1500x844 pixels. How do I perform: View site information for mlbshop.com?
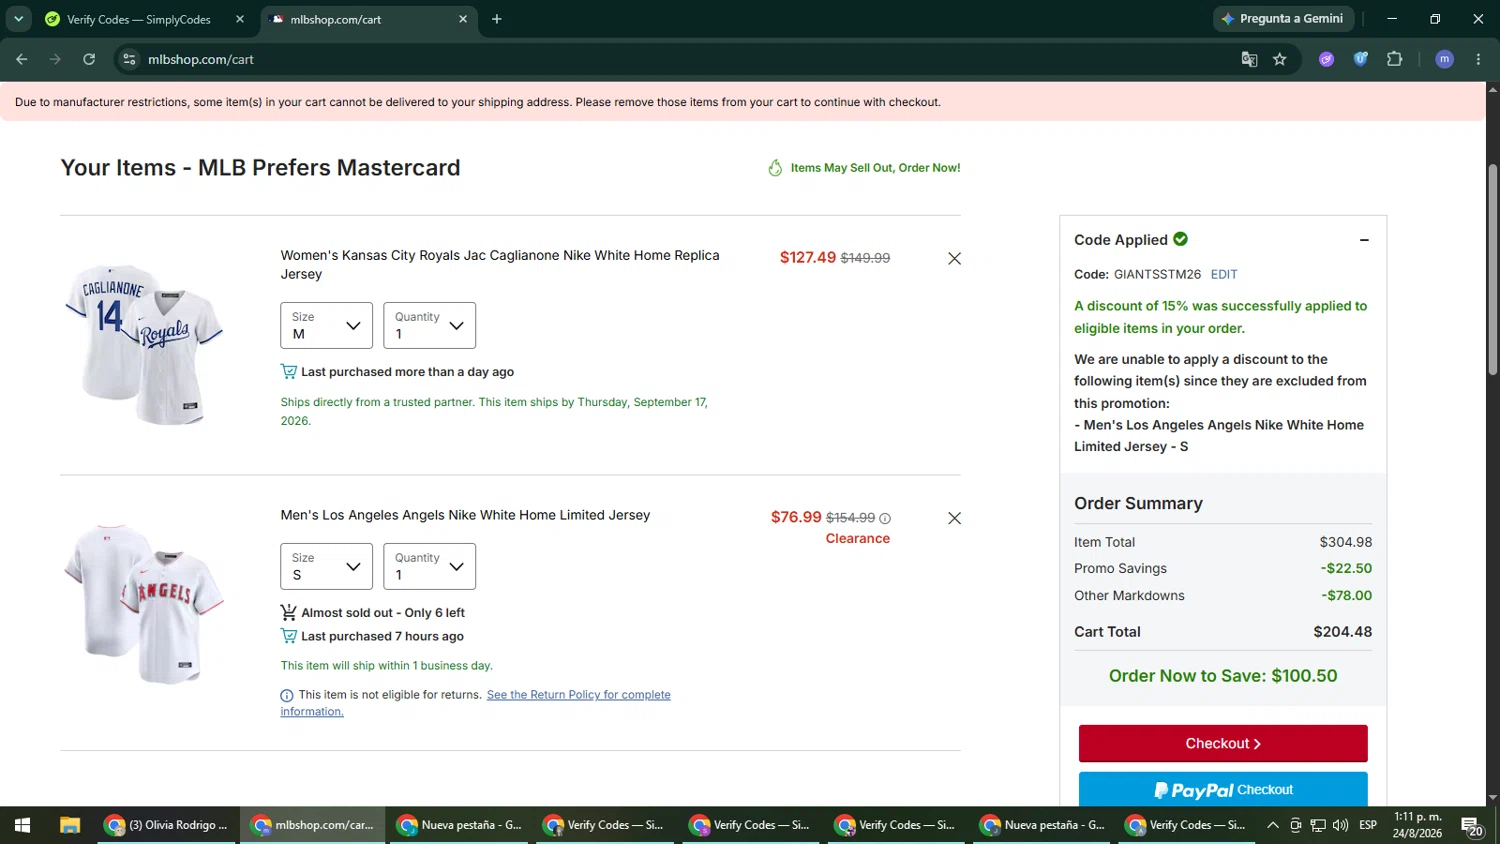tap(129, 59)
